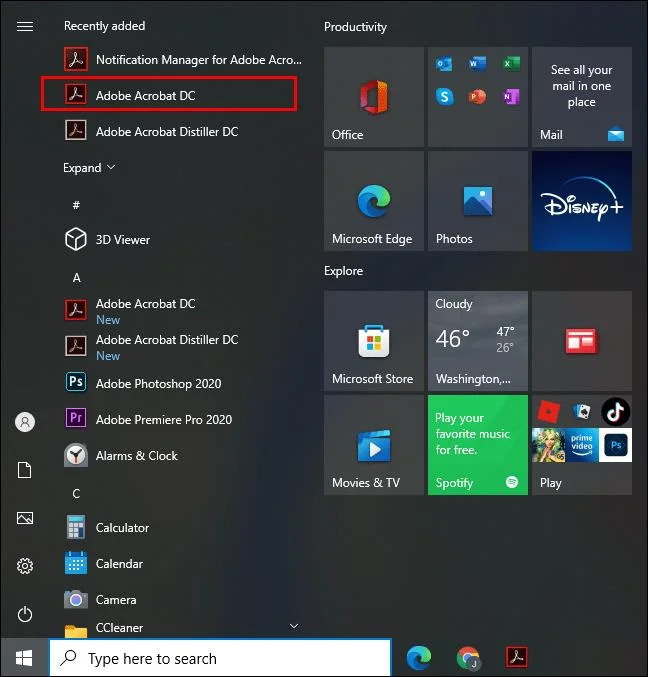Open the Photos tile
The image size is (648, 677).
tap(477, 201)
